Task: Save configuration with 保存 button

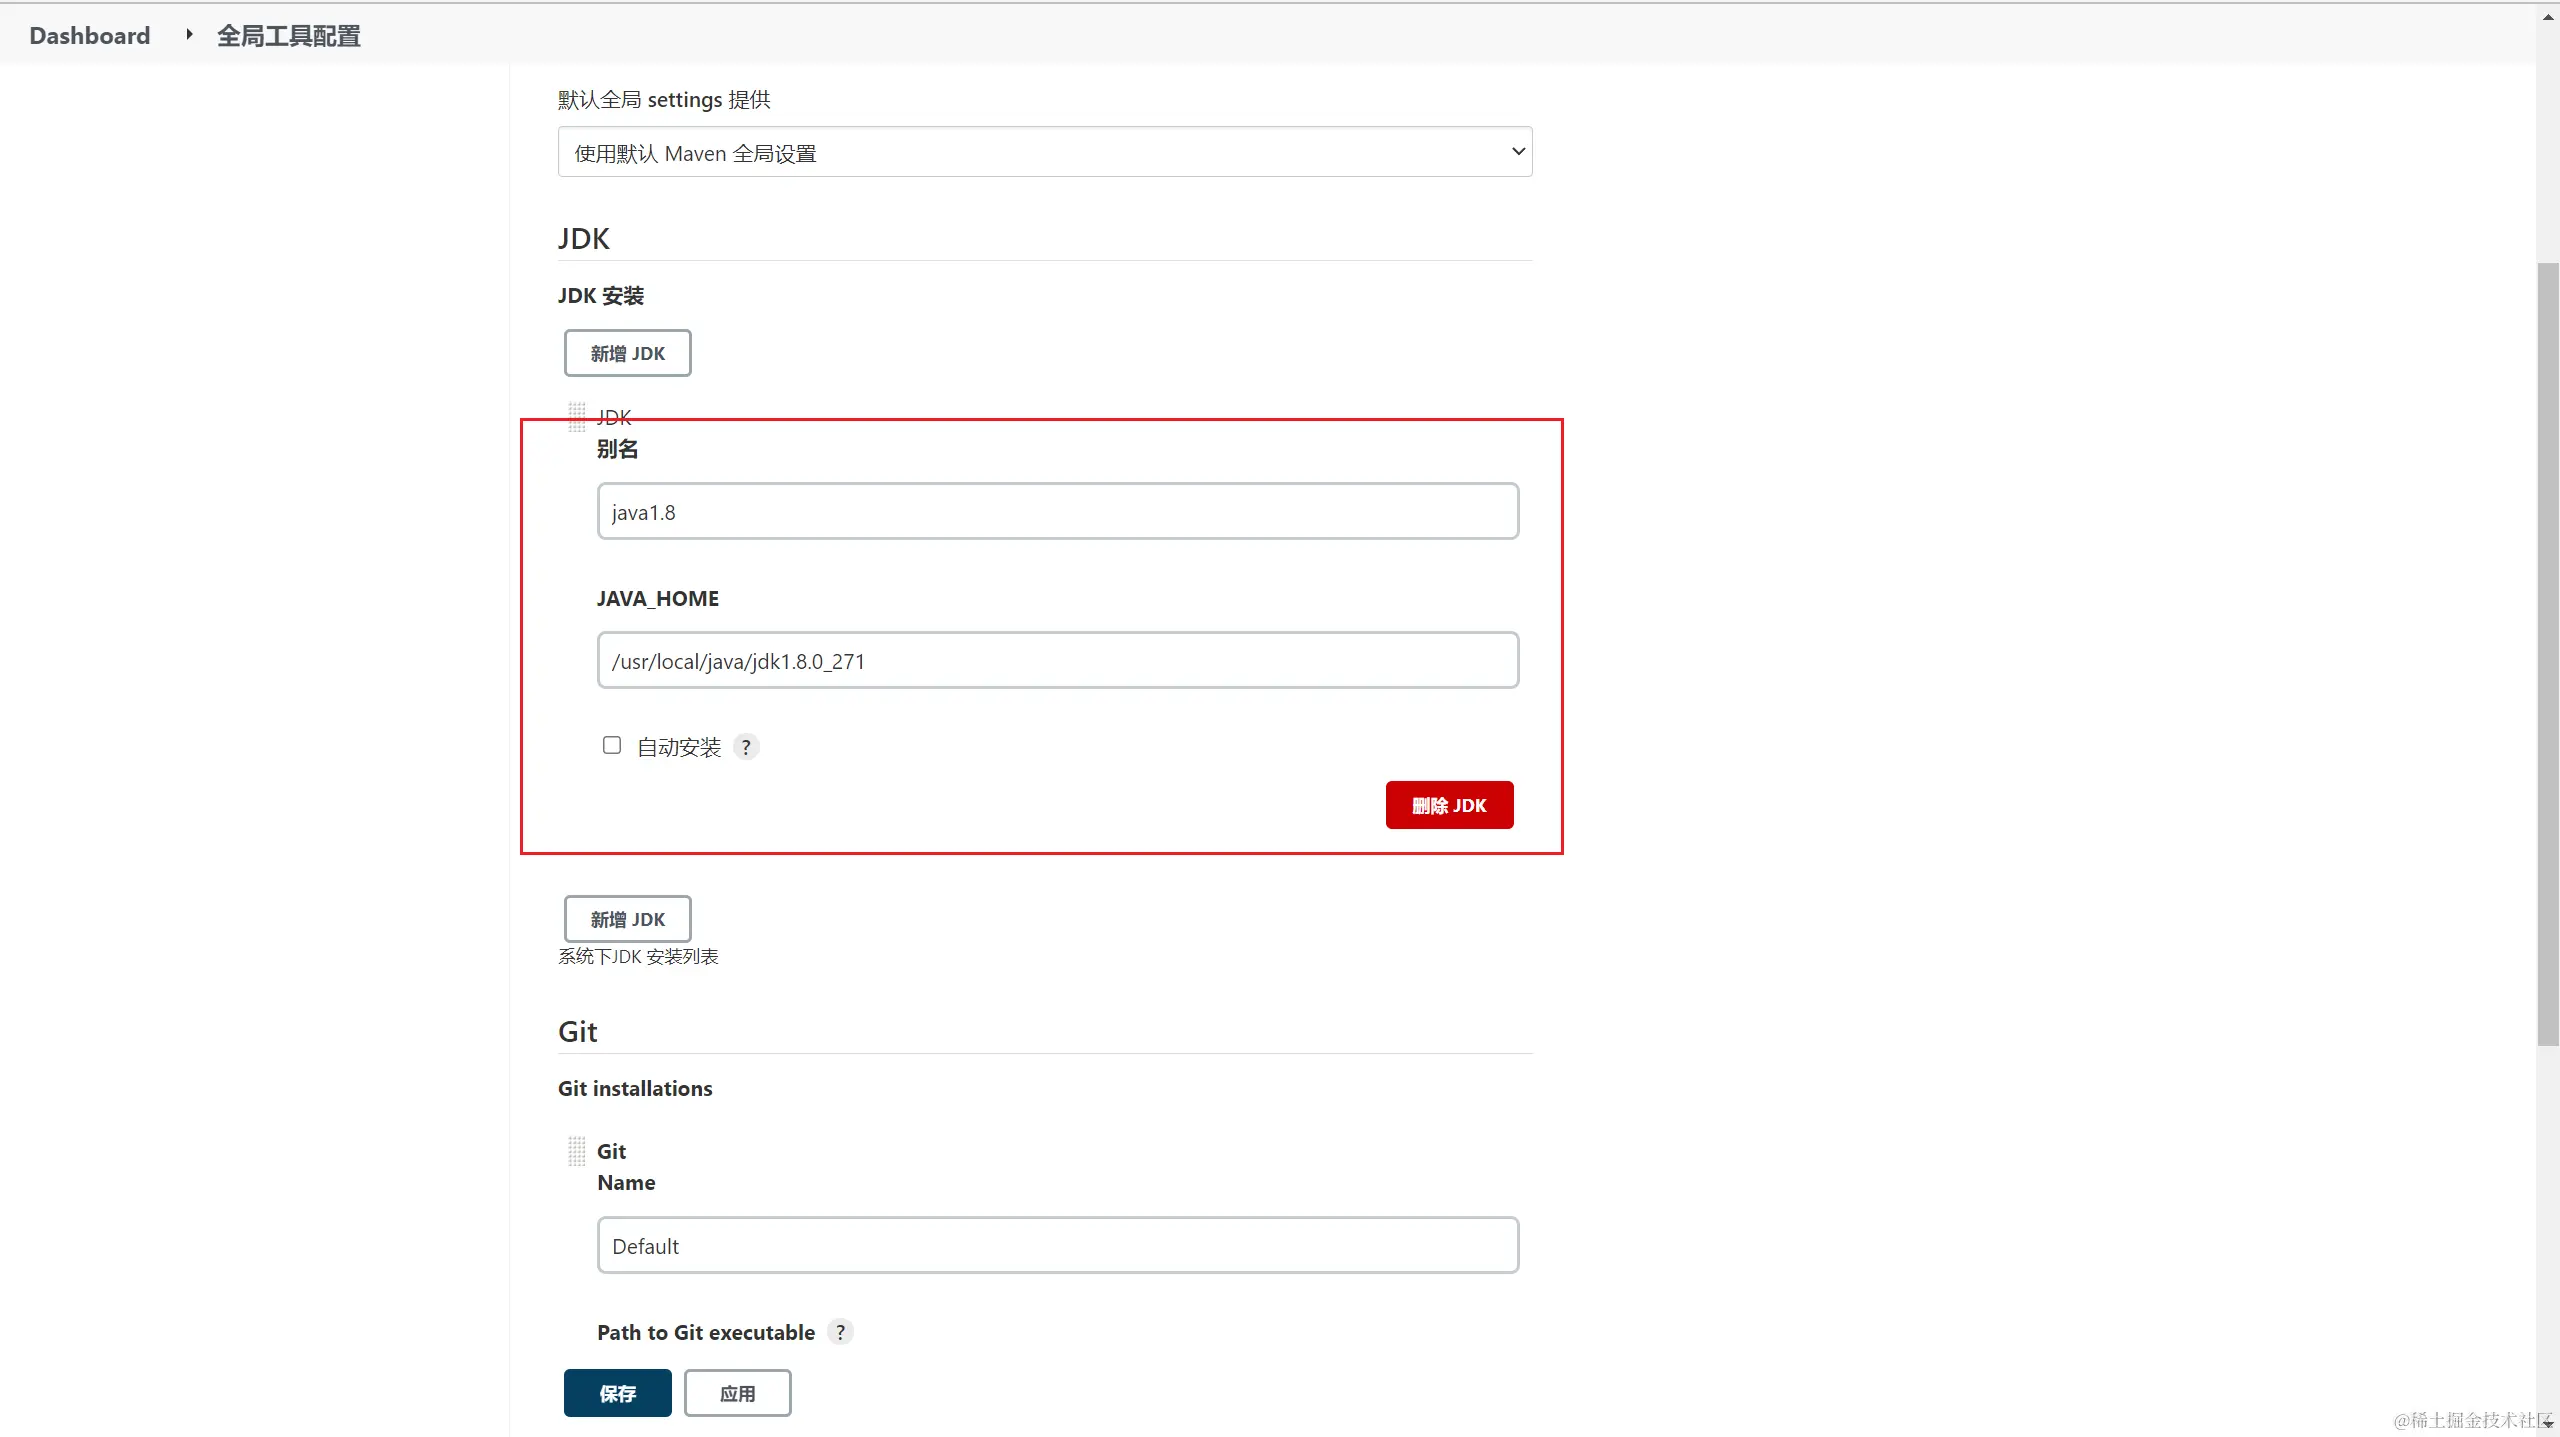Action: point(617,1393)
